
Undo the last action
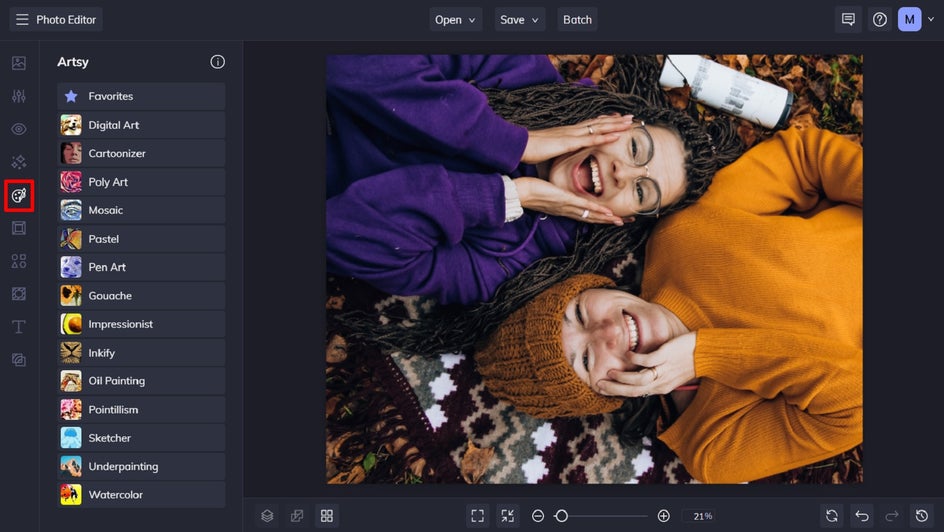click(x=862, y=516)
